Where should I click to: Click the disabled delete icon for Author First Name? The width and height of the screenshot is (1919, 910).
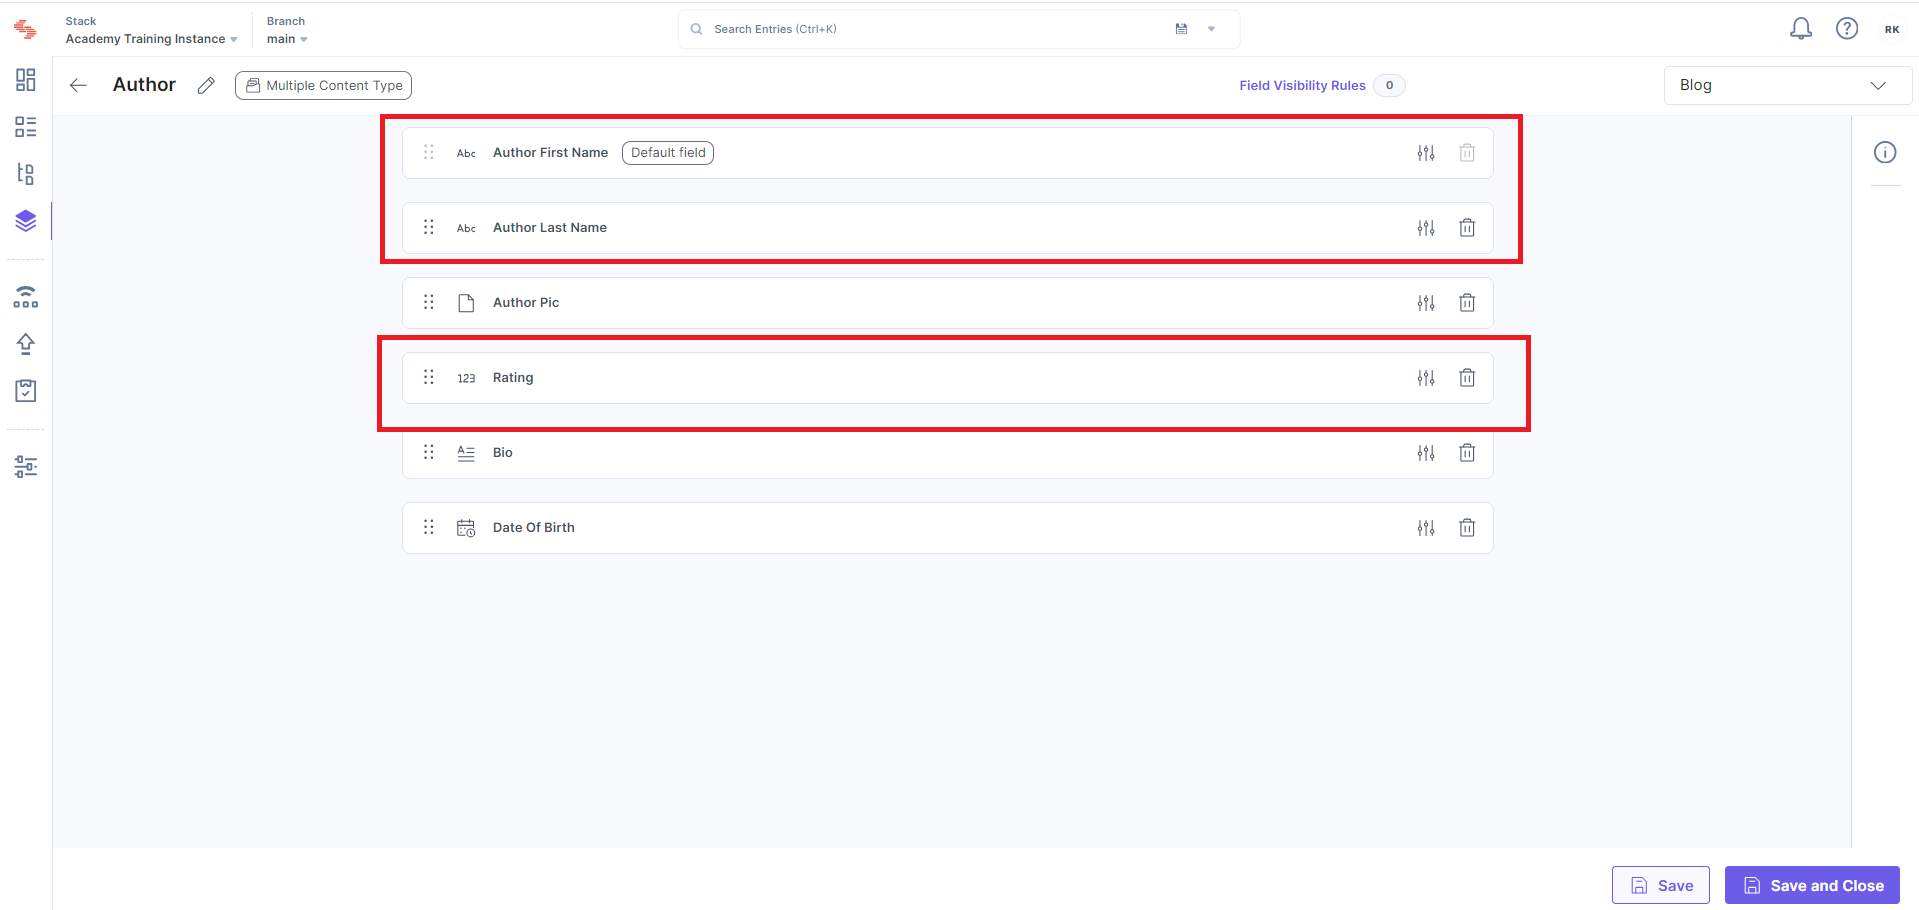(1467, 153)
